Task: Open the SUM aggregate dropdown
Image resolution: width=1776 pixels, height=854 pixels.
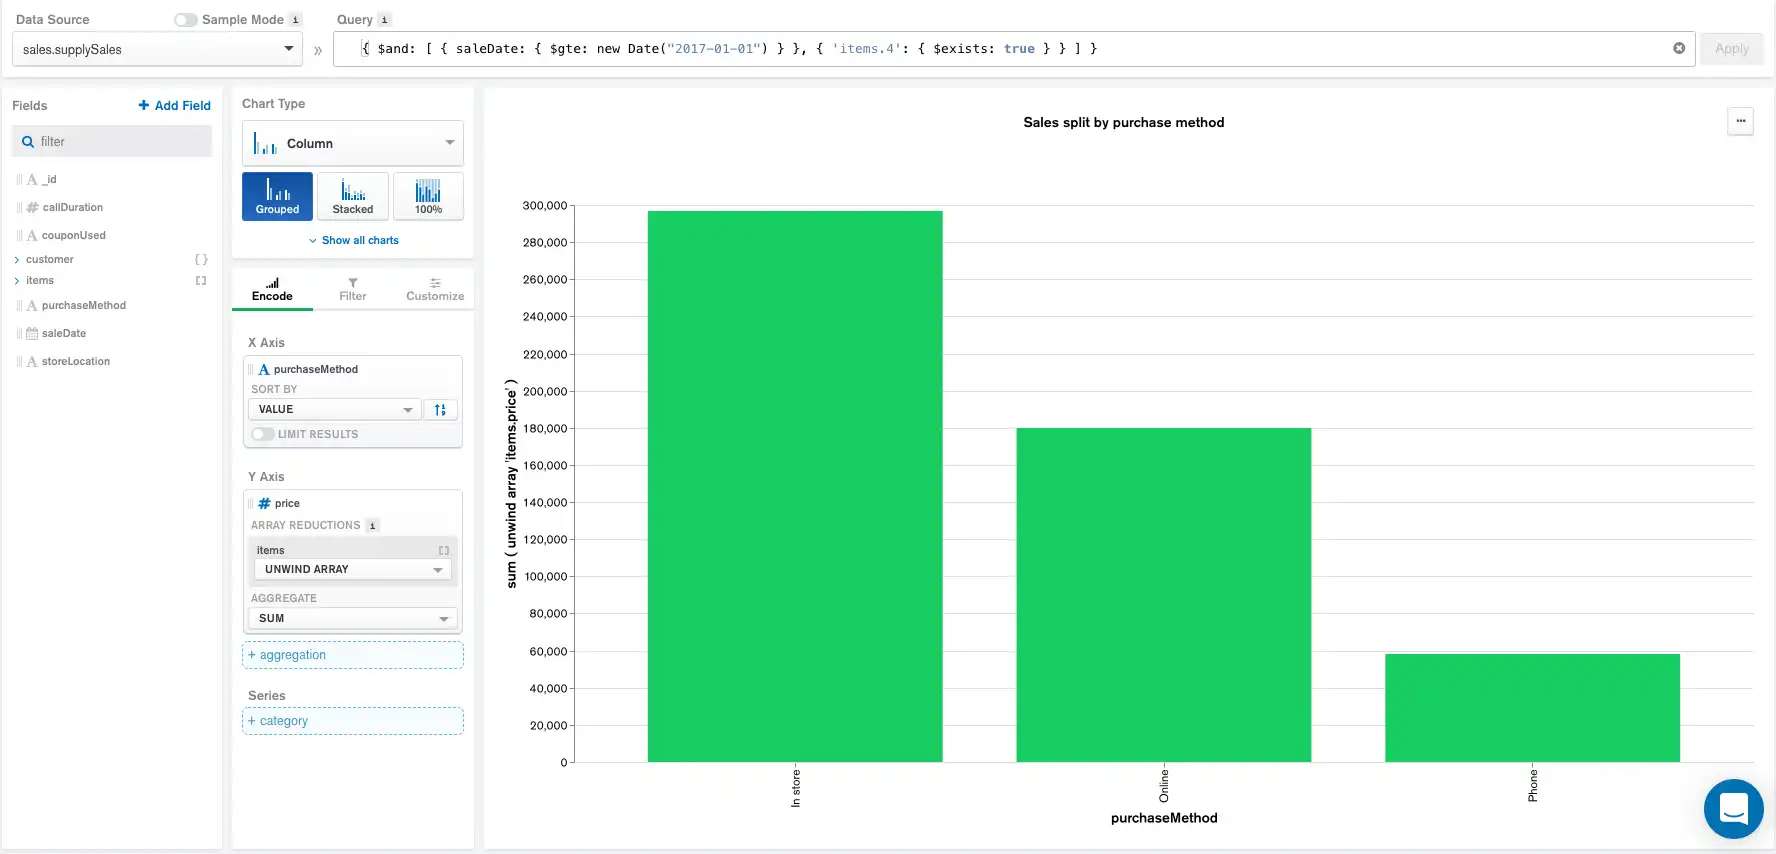Action: (x=352, y=619)
